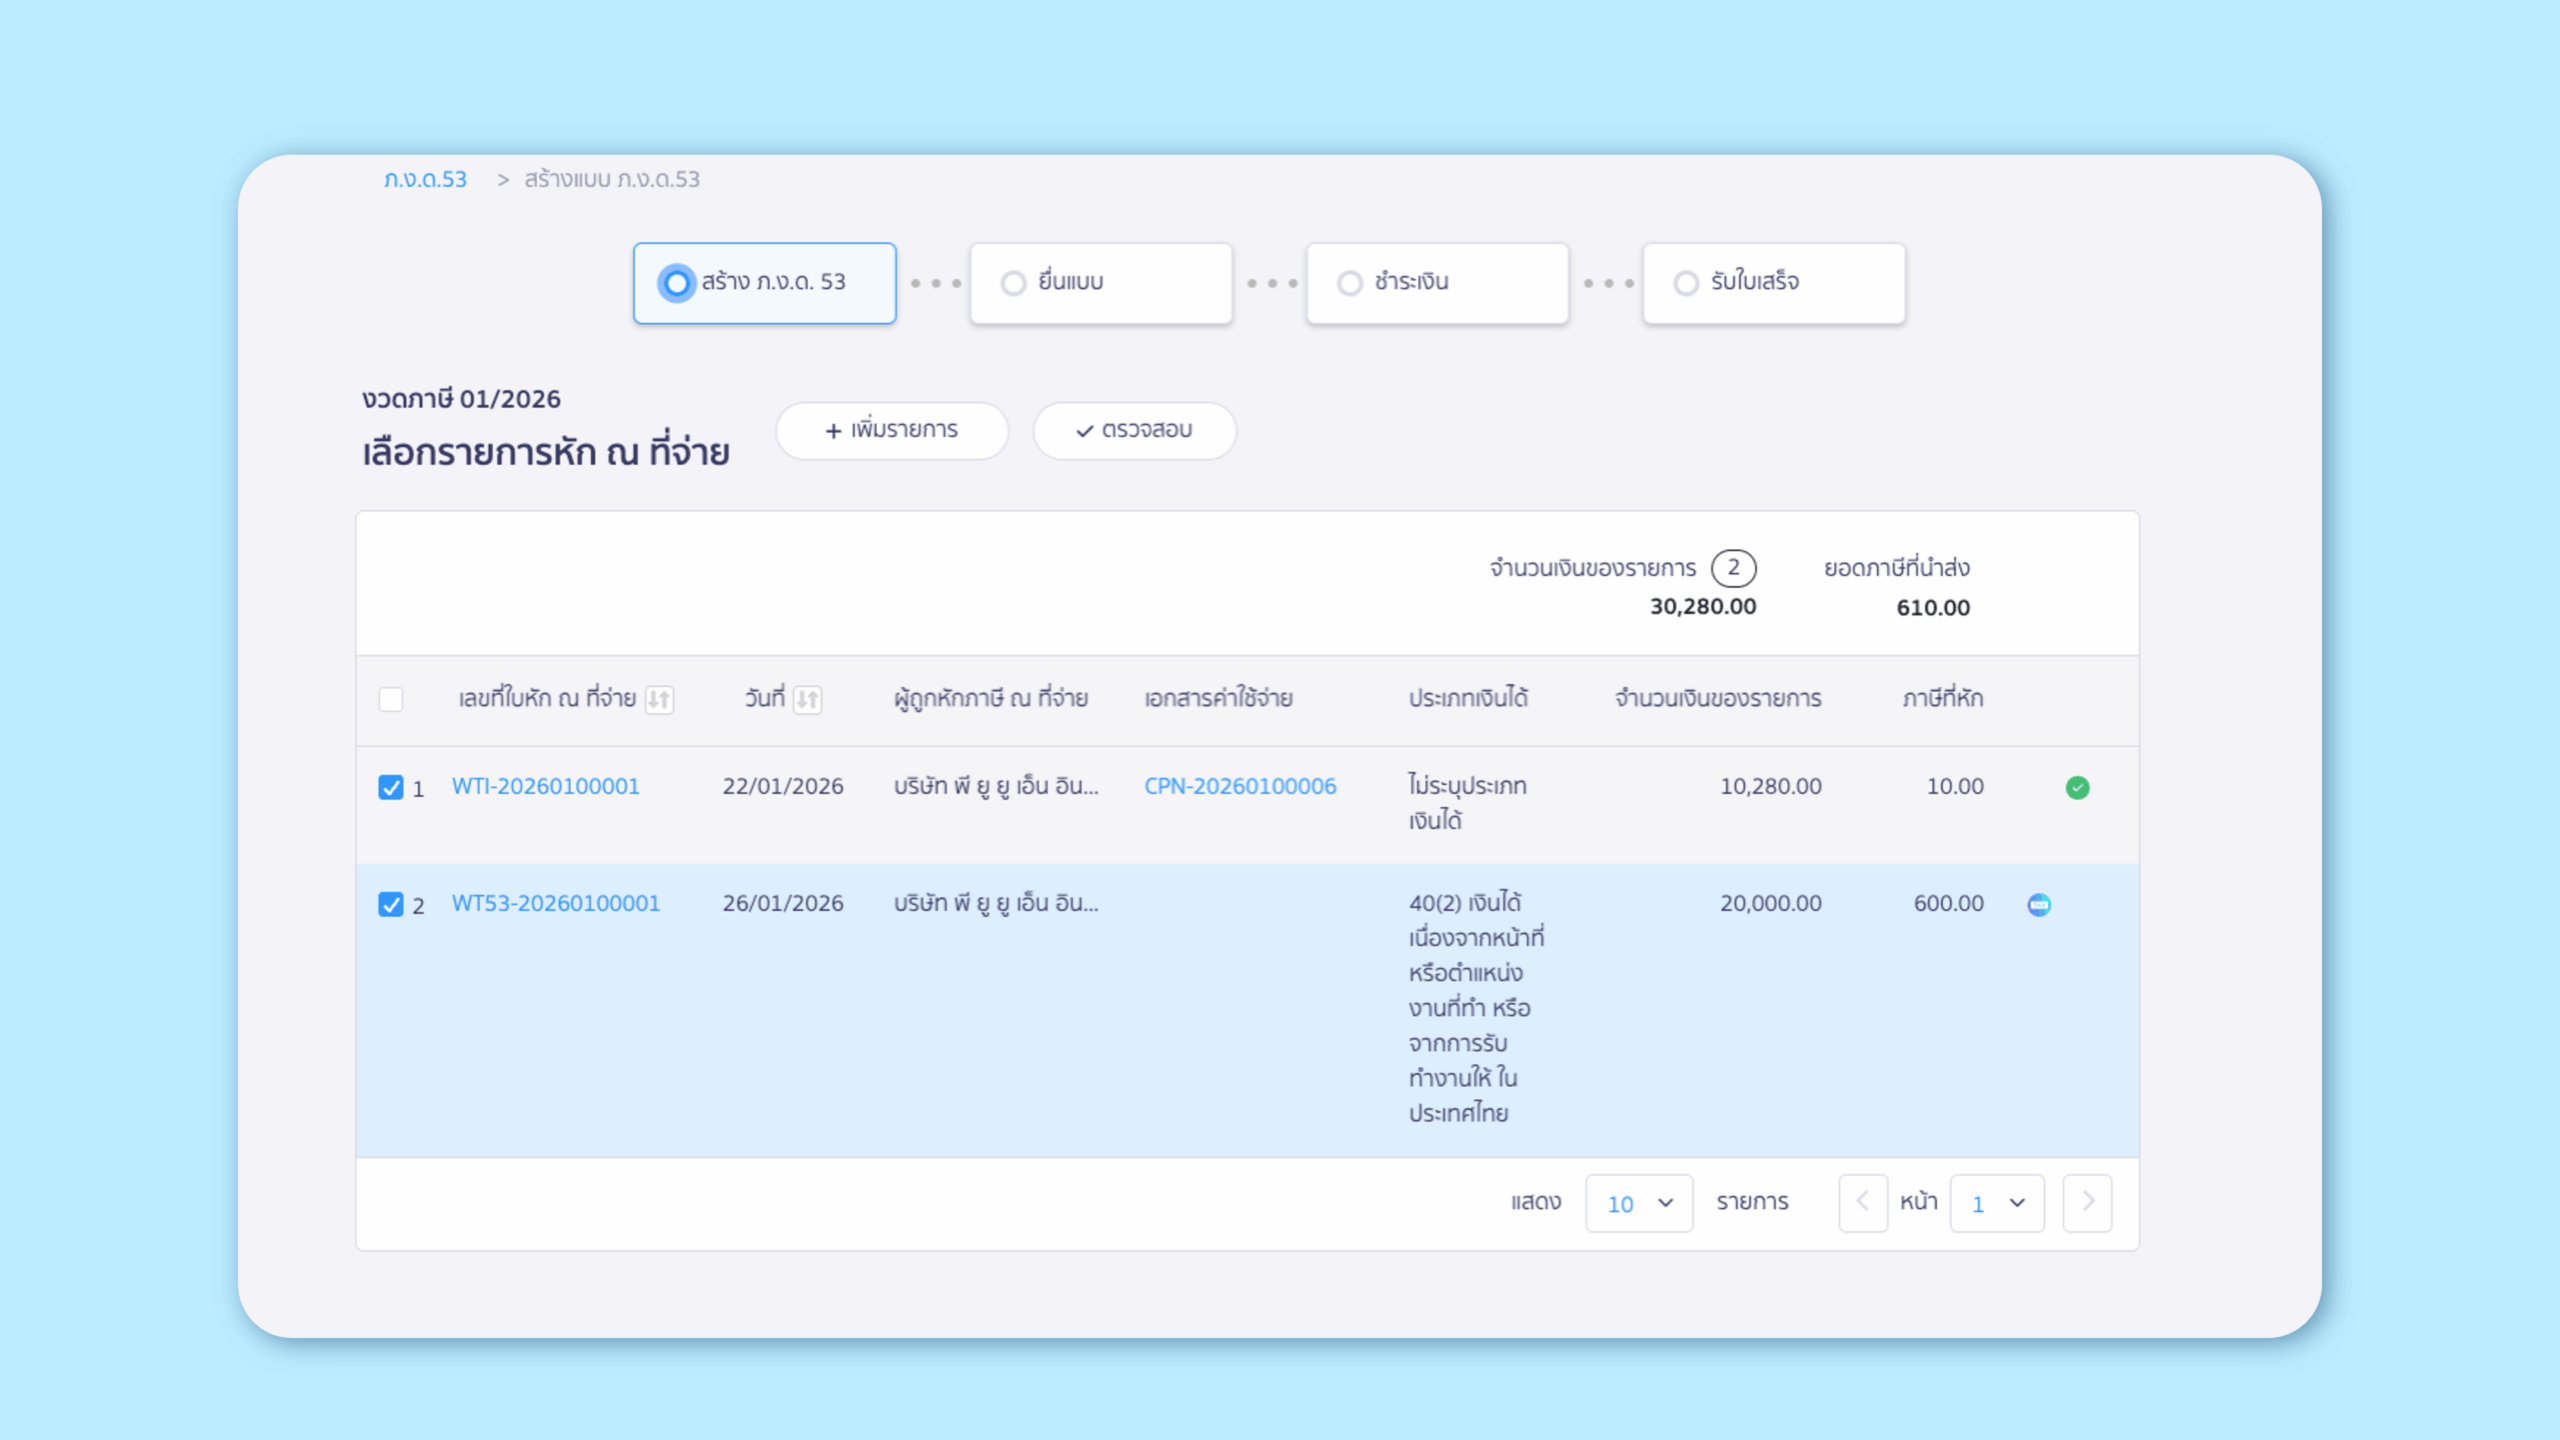
Task: Click the blue more-options icon on row 2
Action: click(2039, 905)
